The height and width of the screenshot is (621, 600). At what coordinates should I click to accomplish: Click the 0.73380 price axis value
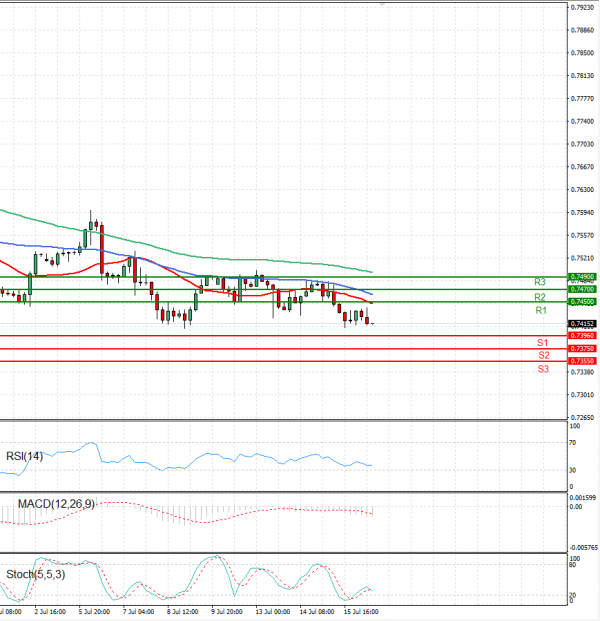pyautogui.click(x=583, y=372)
